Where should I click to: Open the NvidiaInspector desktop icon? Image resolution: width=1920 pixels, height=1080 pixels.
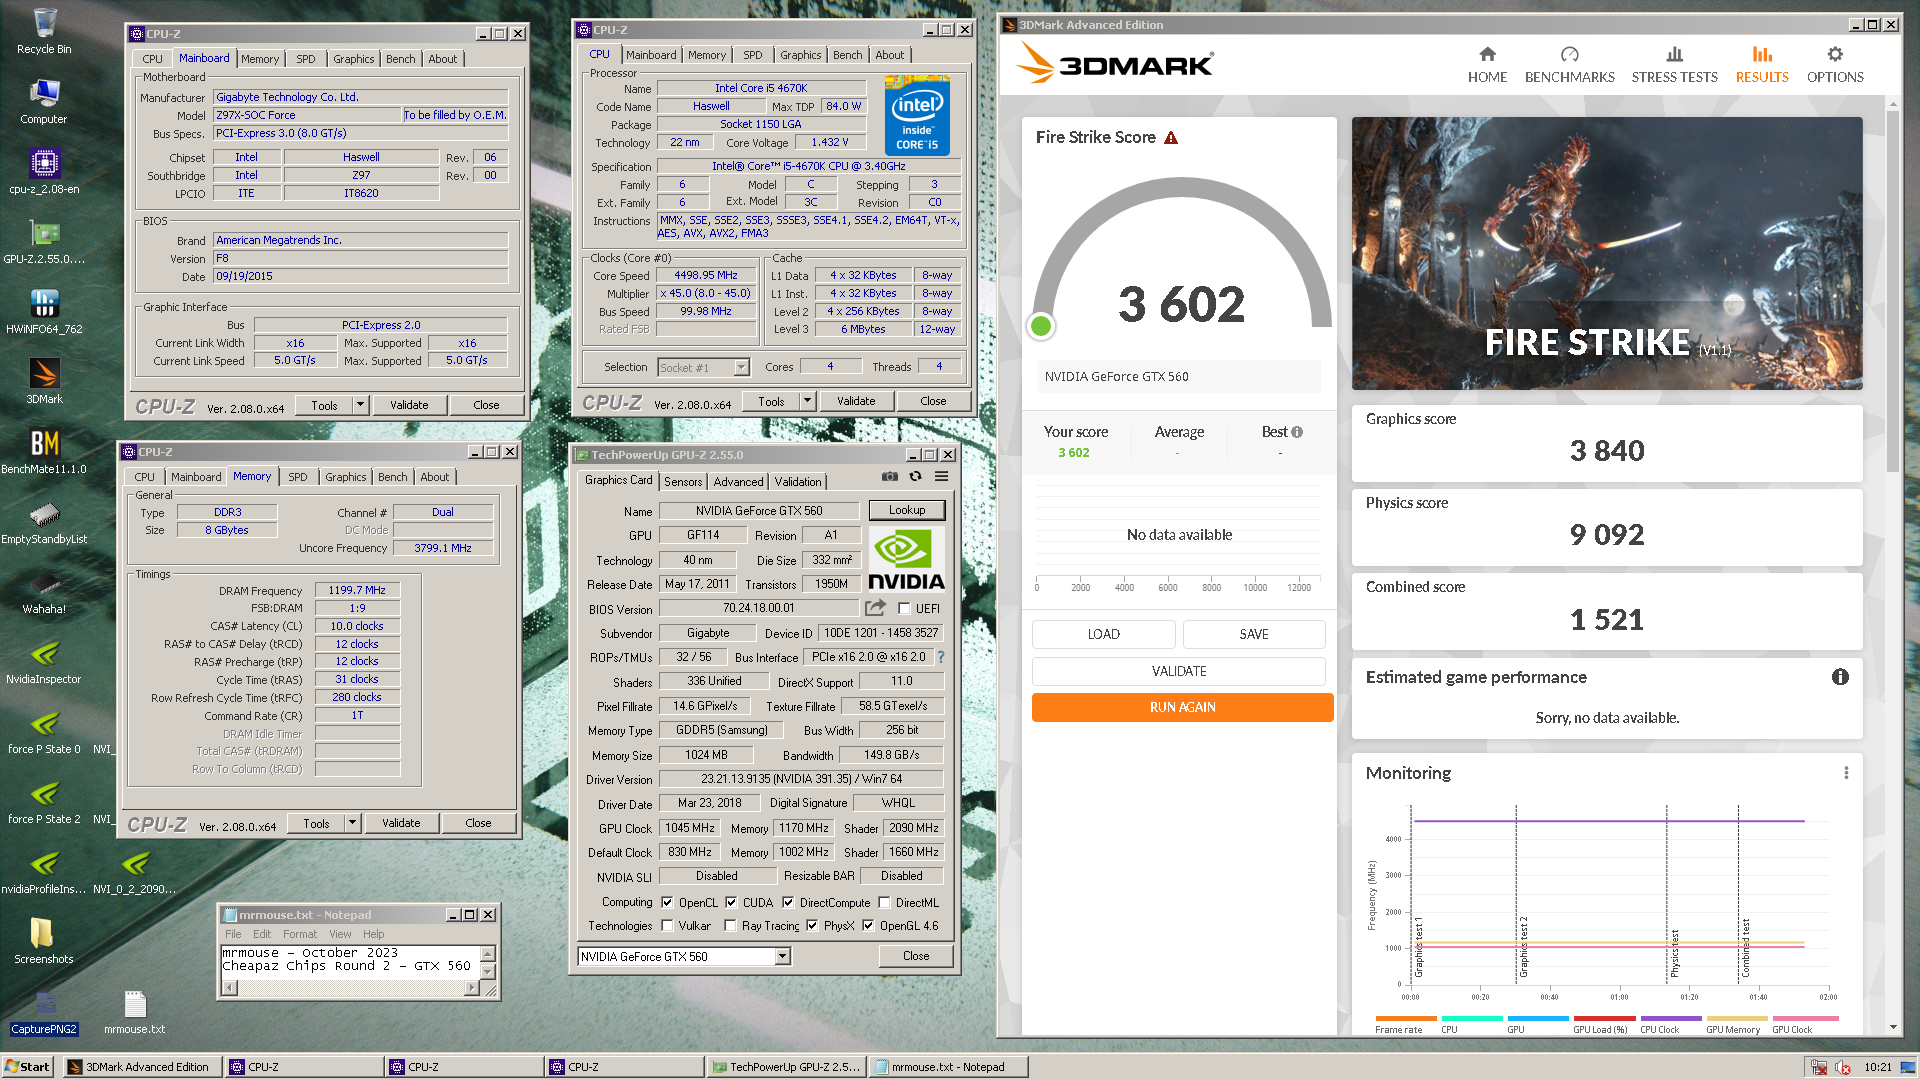pos(44,661)
